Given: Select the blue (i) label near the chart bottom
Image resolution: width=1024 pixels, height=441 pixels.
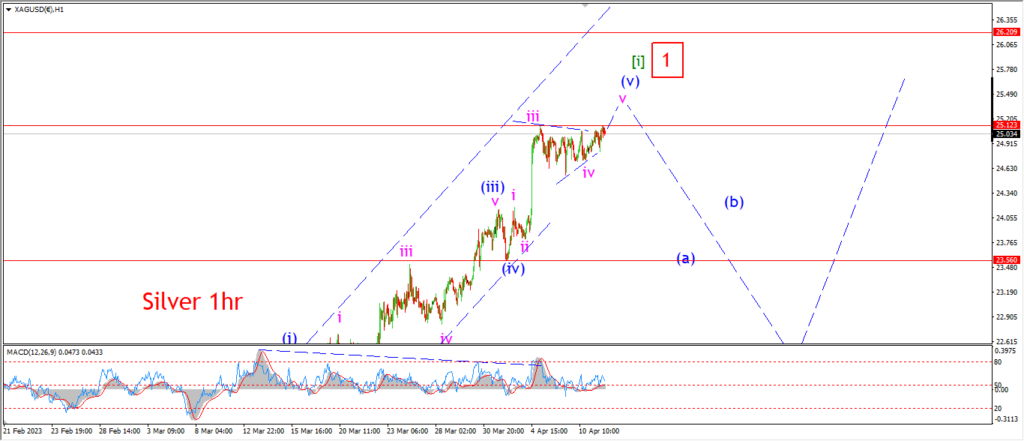Looking at the screenshot, I should 290,338.
